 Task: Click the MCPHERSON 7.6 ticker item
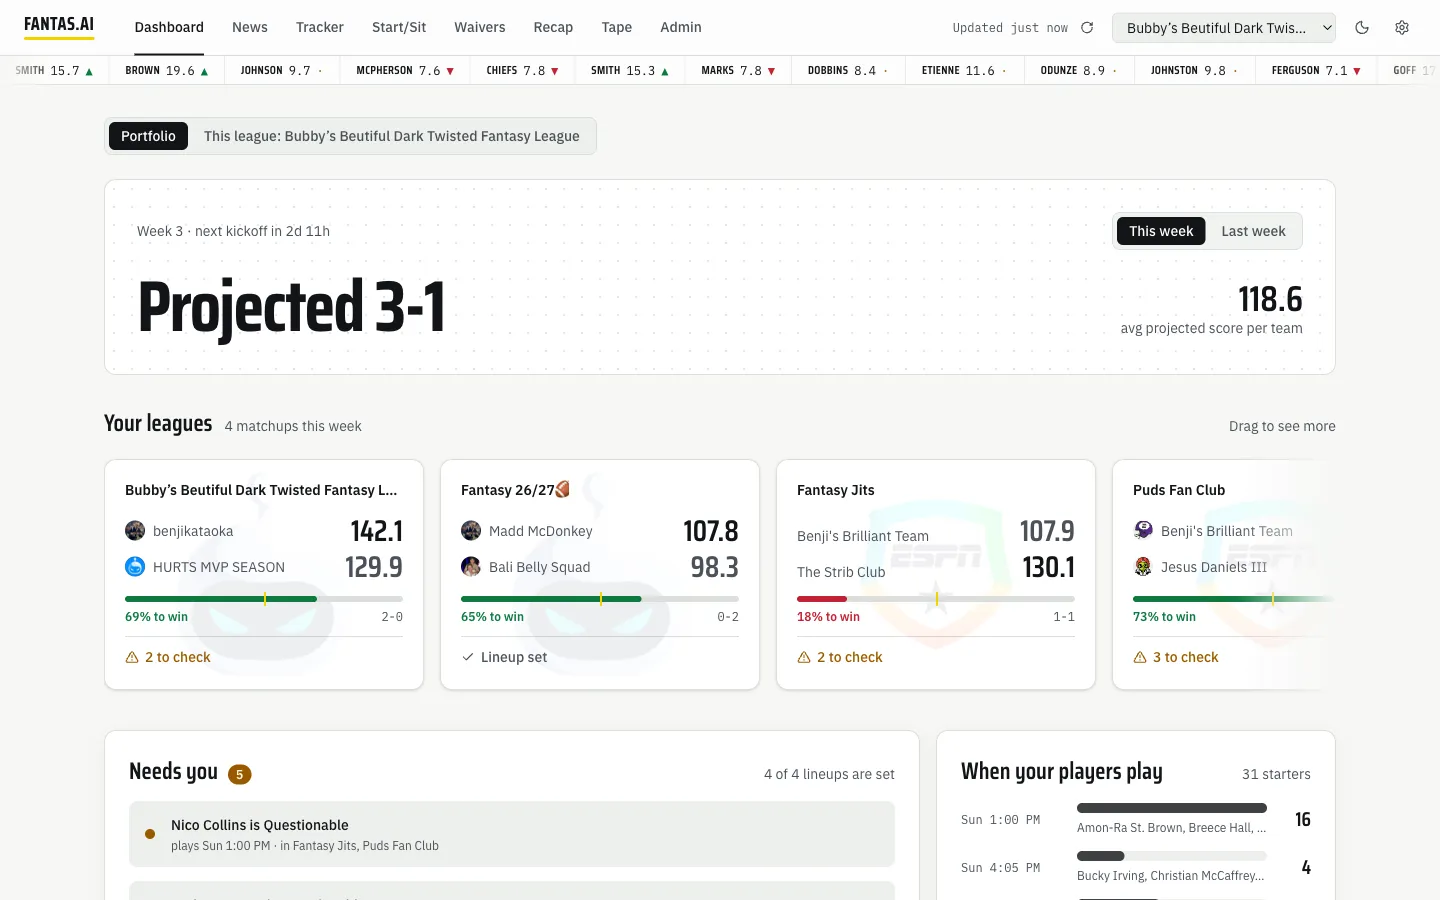(x=405, y=71)
